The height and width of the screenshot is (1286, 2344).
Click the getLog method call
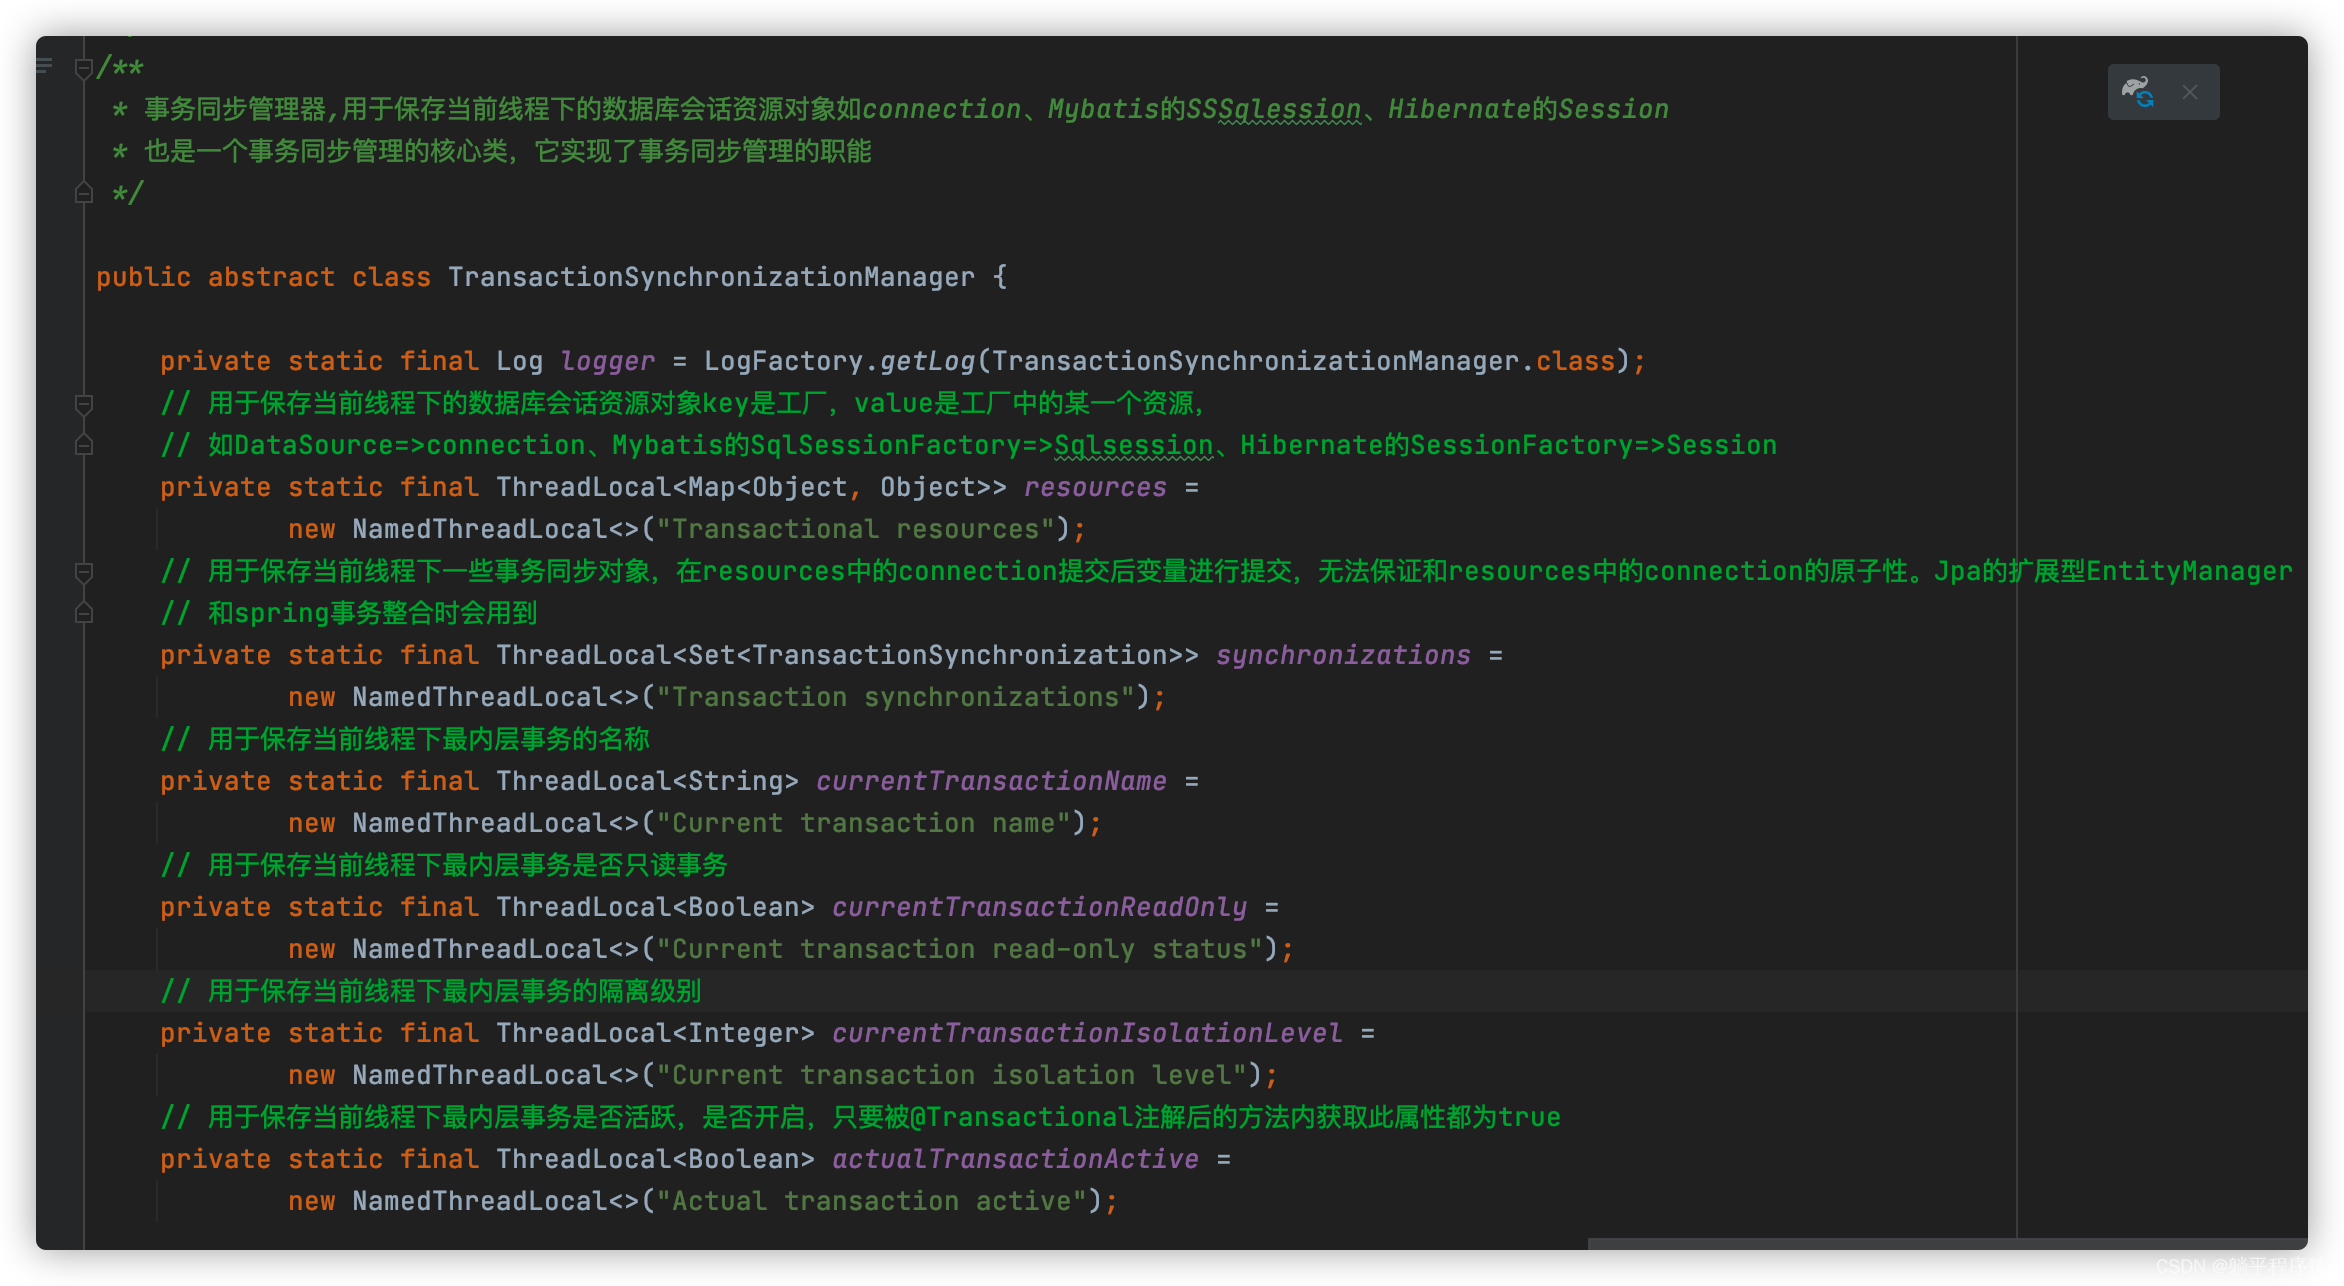(926, 361)
